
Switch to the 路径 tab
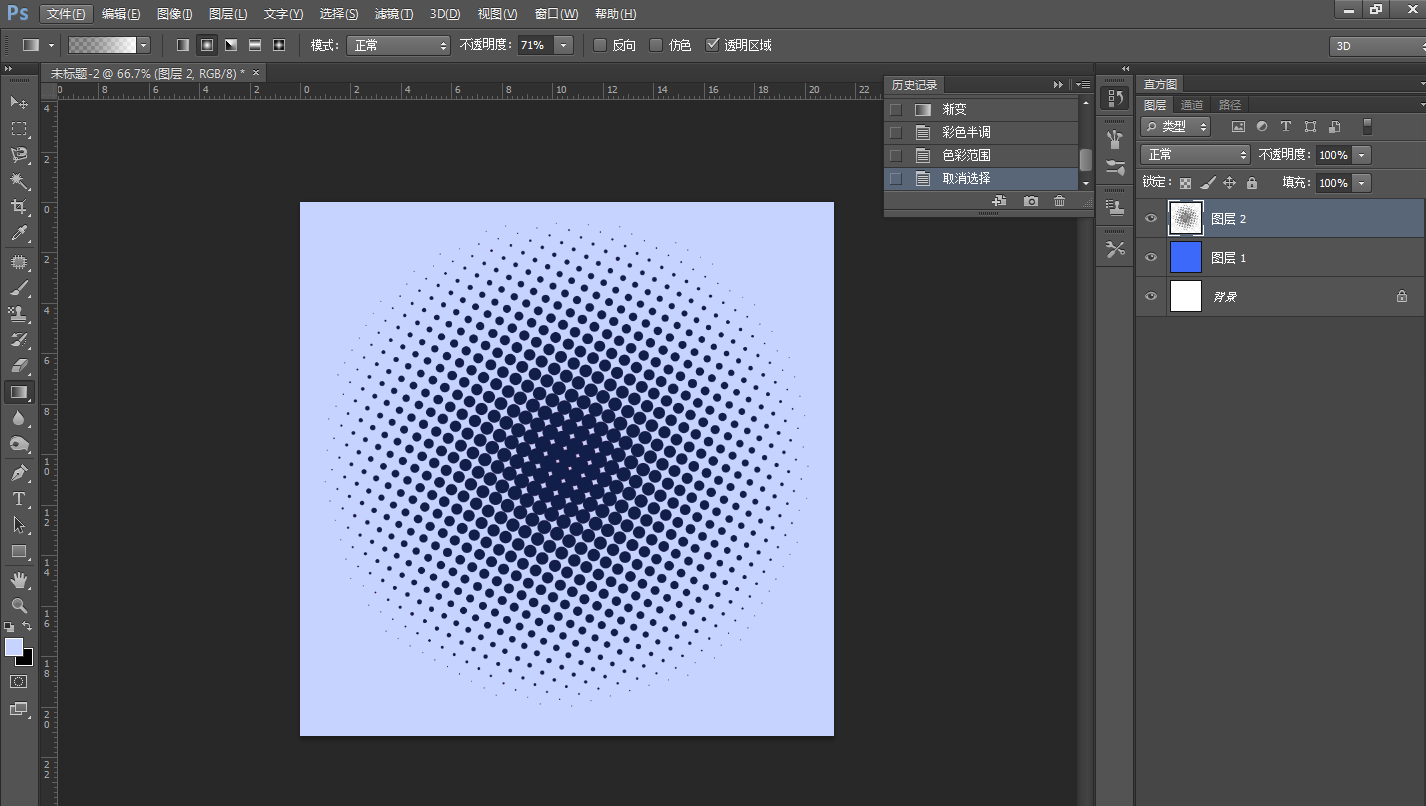click(1229, 105)
